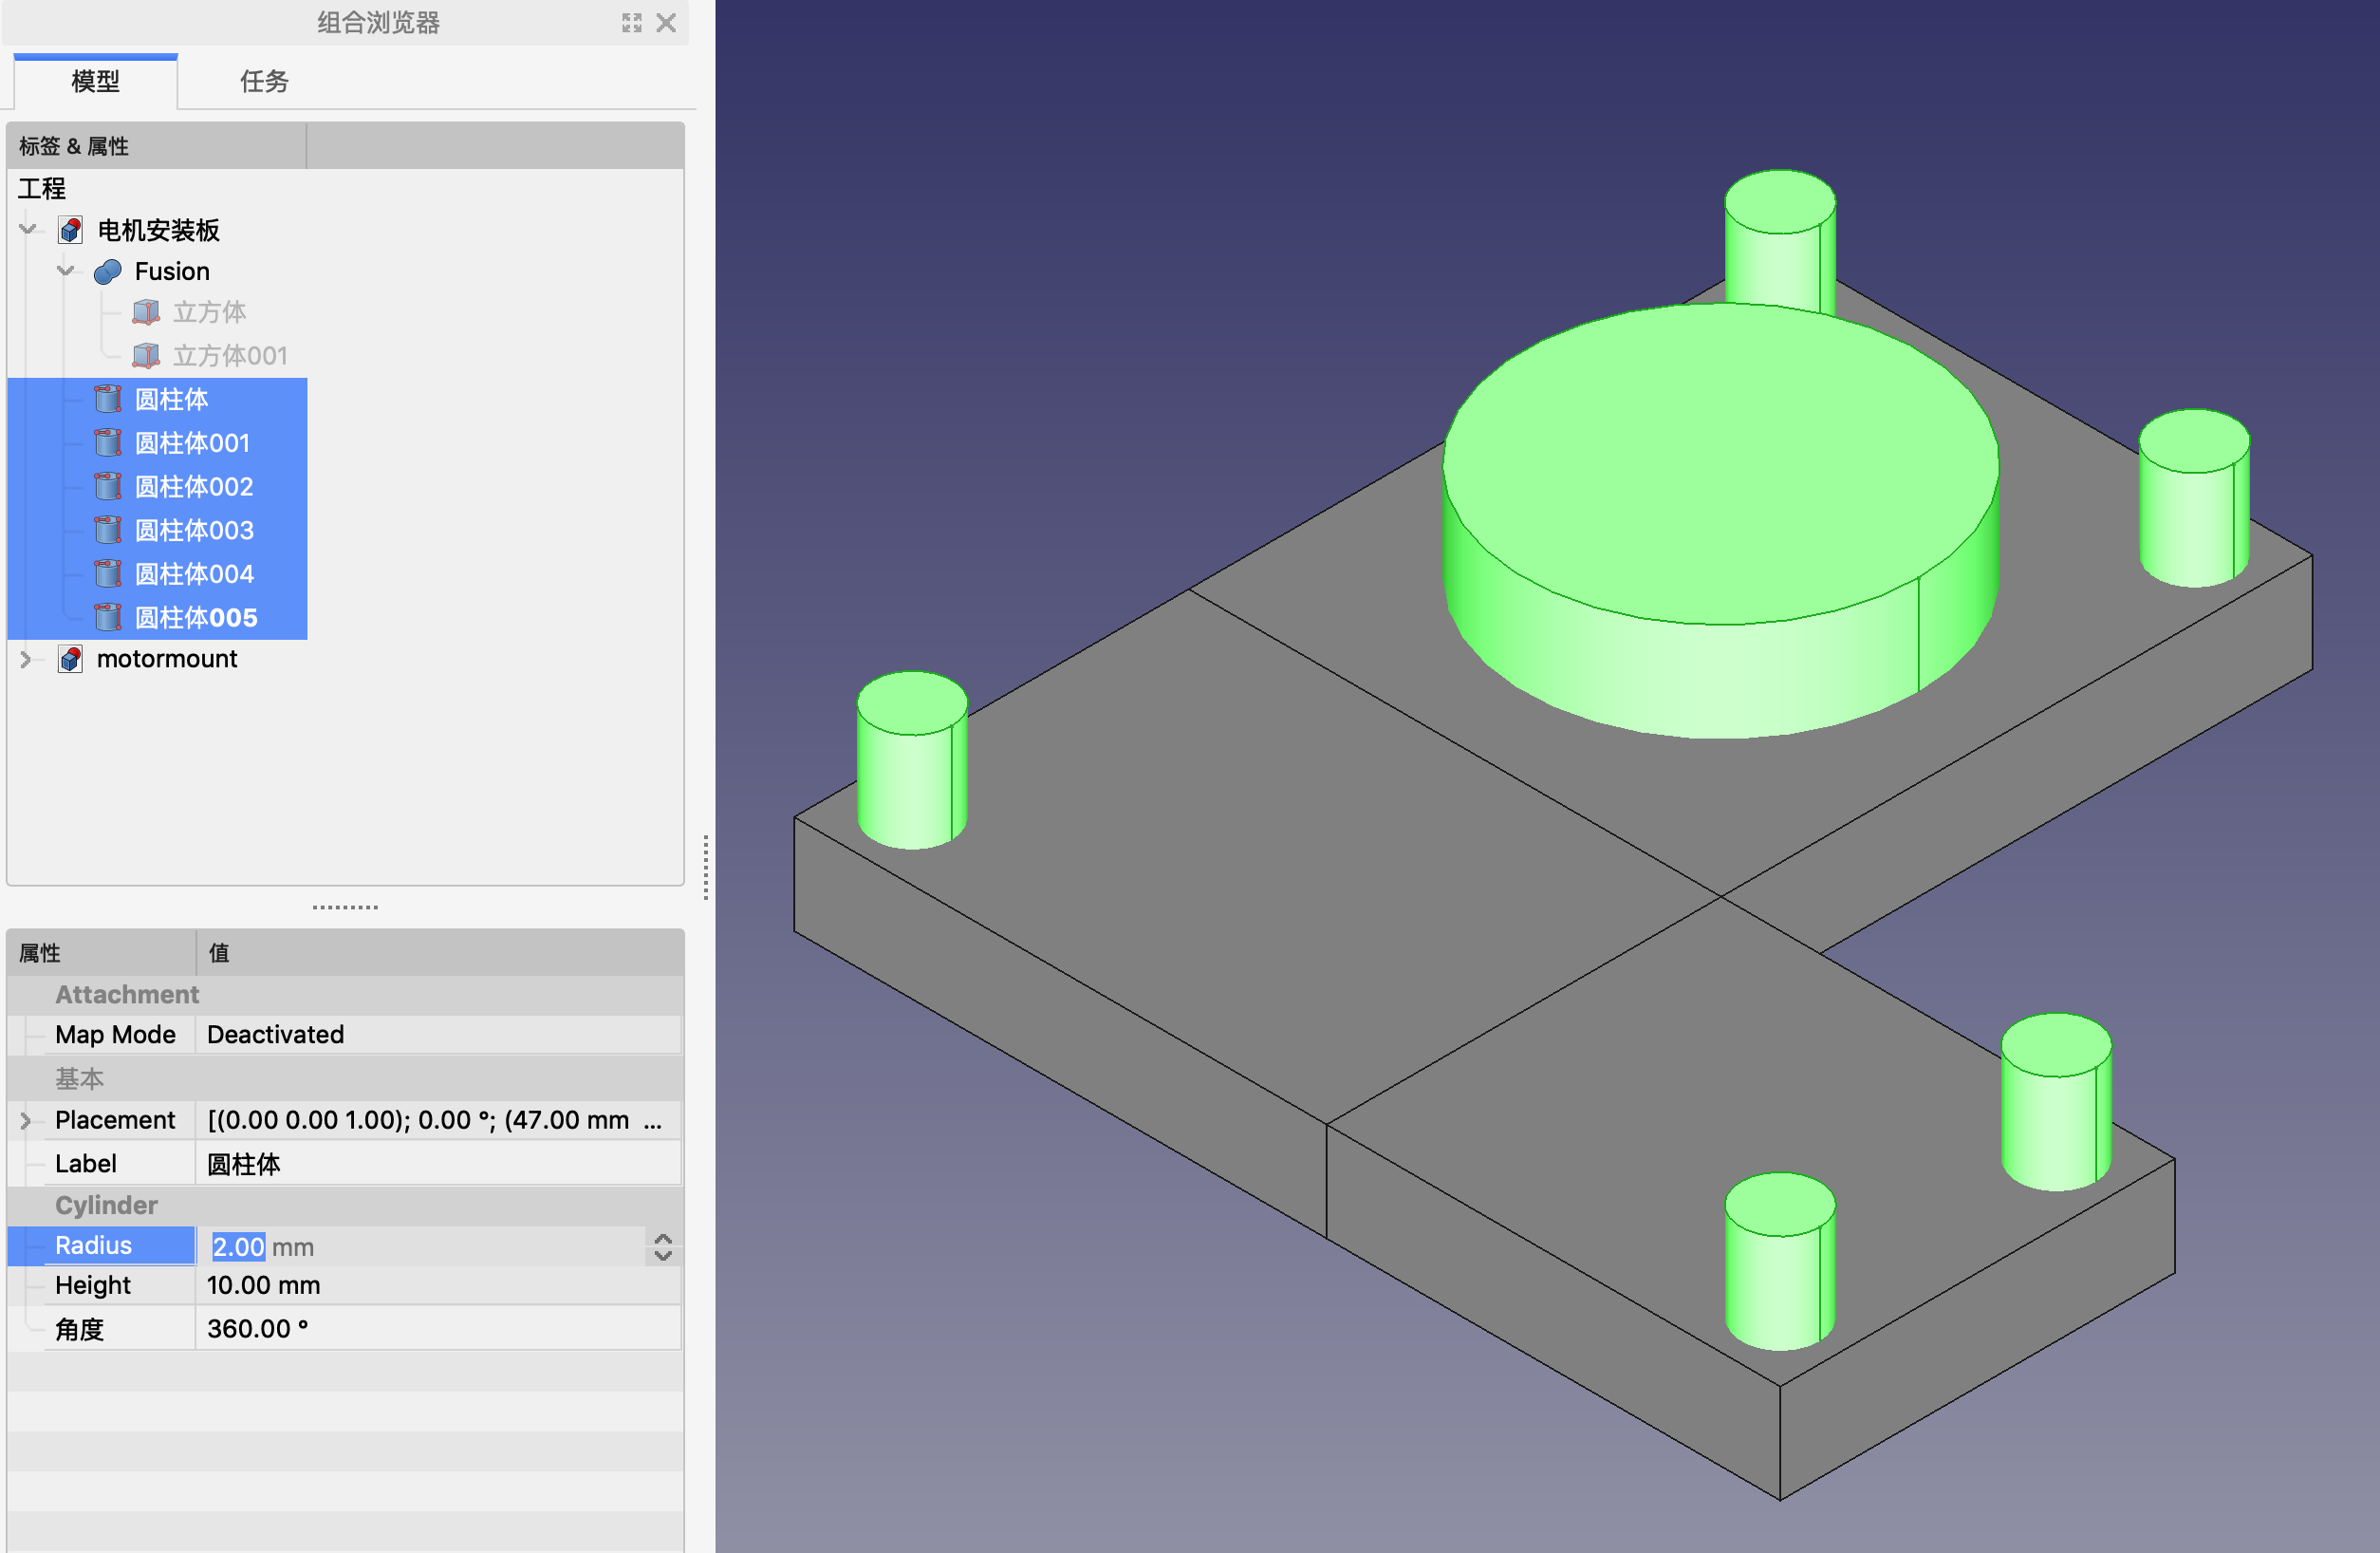Screen dimensions: 2380x1553
Task: Click the 圆柱体002 cylinder icon
Action: click(x=108, y=487)
